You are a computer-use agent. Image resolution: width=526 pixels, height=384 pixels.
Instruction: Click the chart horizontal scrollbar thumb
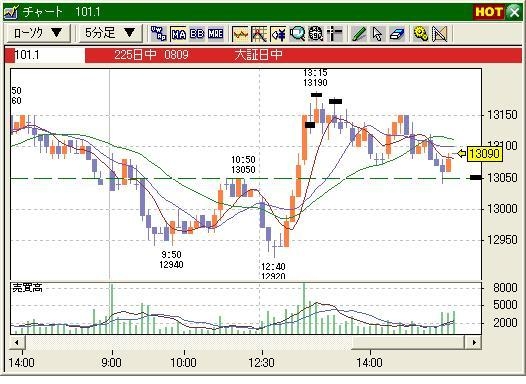pyautogui.click(x=409, y=342)
